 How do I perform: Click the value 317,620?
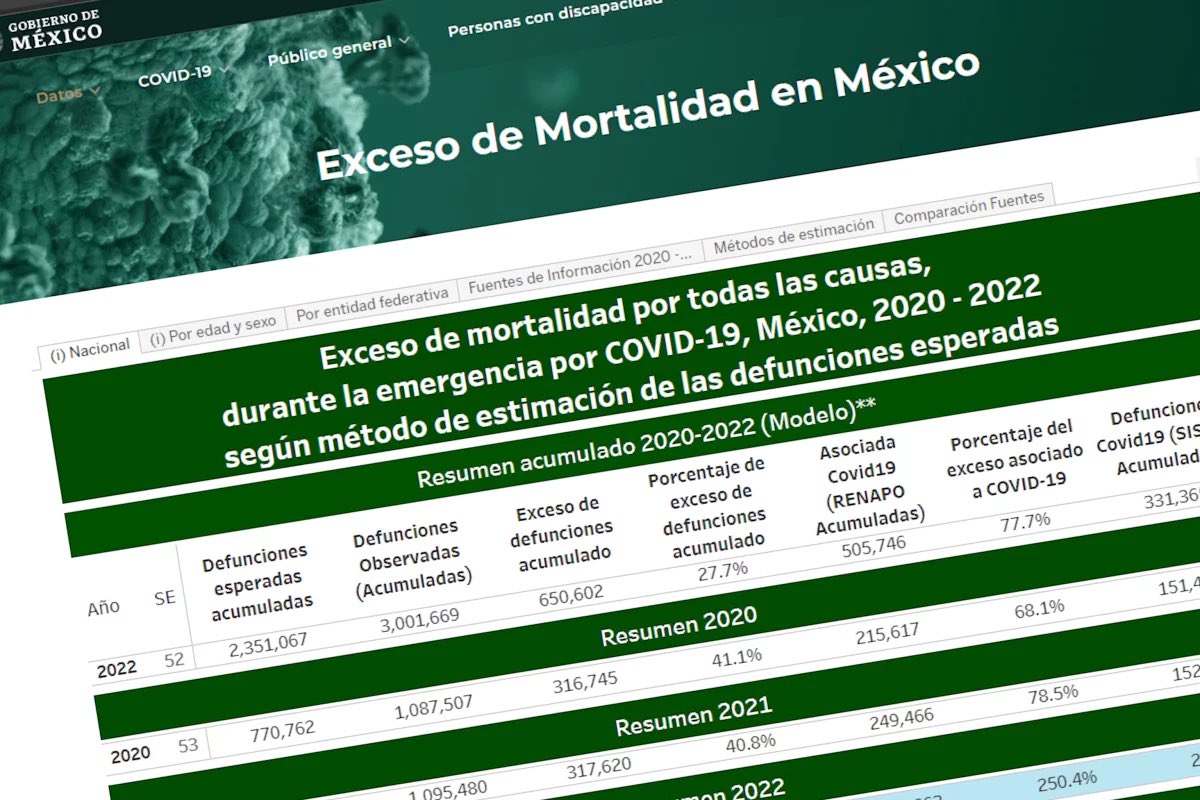point(598,770)
